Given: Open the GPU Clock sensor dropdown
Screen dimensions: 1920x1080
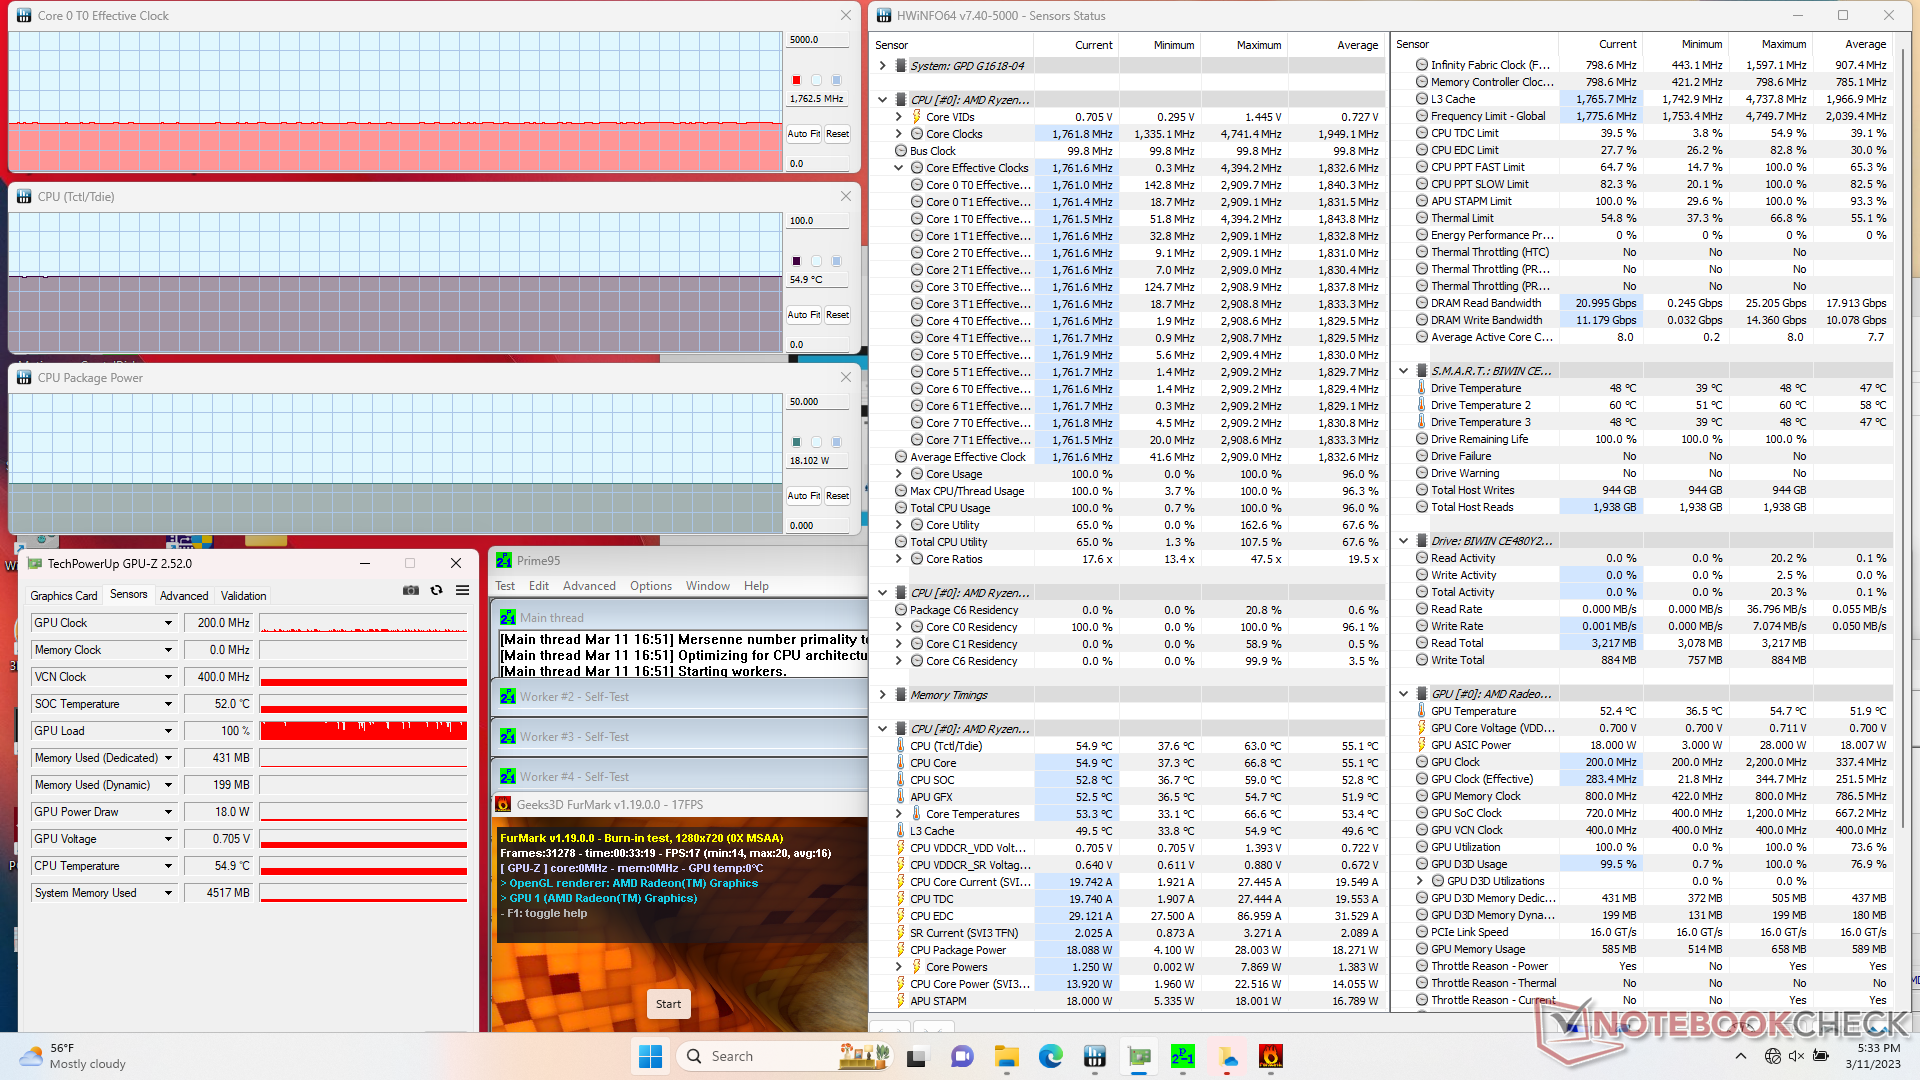Looking at the screenshot, I should click(168, 623).
